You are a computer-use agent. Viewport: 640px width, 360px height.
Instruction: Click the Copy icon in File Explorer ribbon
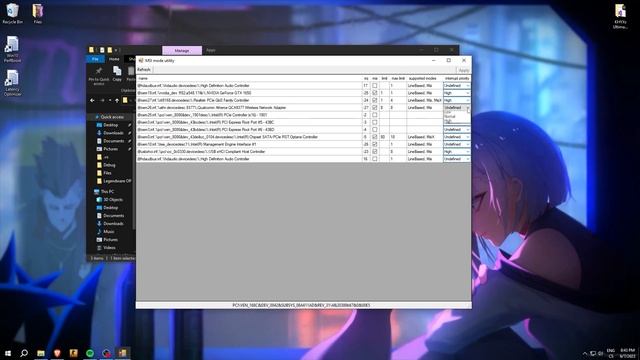coord(117,74)
